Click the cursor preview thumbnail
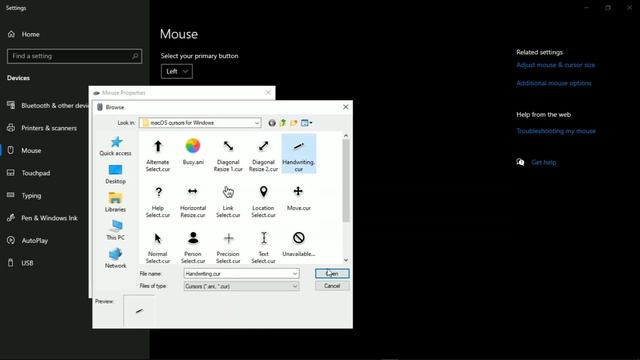640x360 pixels. [139, 311]
